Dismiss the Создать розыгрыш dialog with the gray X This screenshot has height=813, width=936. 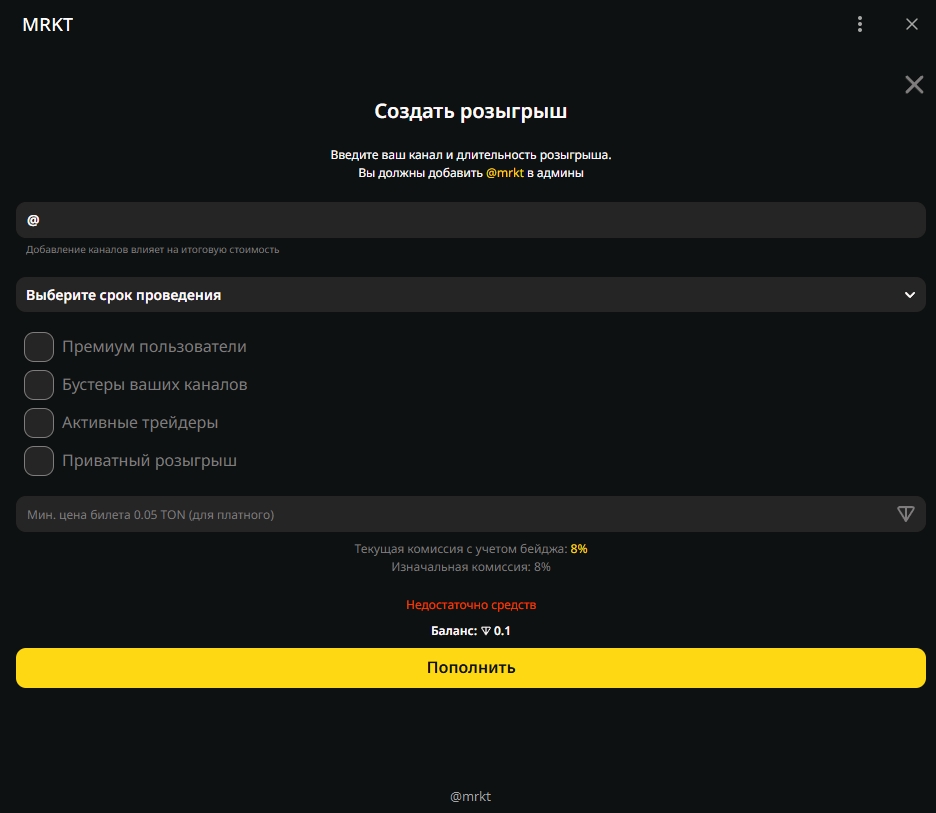point(914,85)
